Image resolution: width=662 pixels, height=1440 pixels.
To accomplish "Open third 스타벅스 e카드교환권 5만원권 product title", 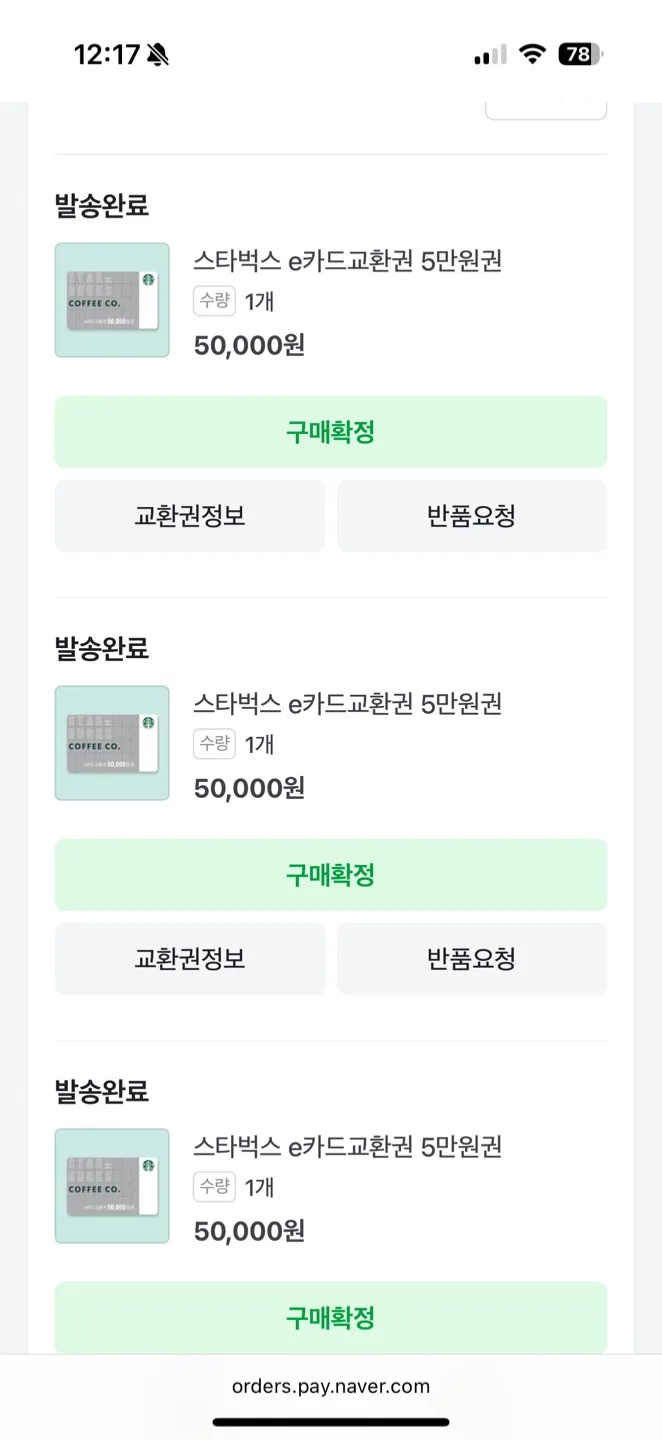I will coord(348,1146).
